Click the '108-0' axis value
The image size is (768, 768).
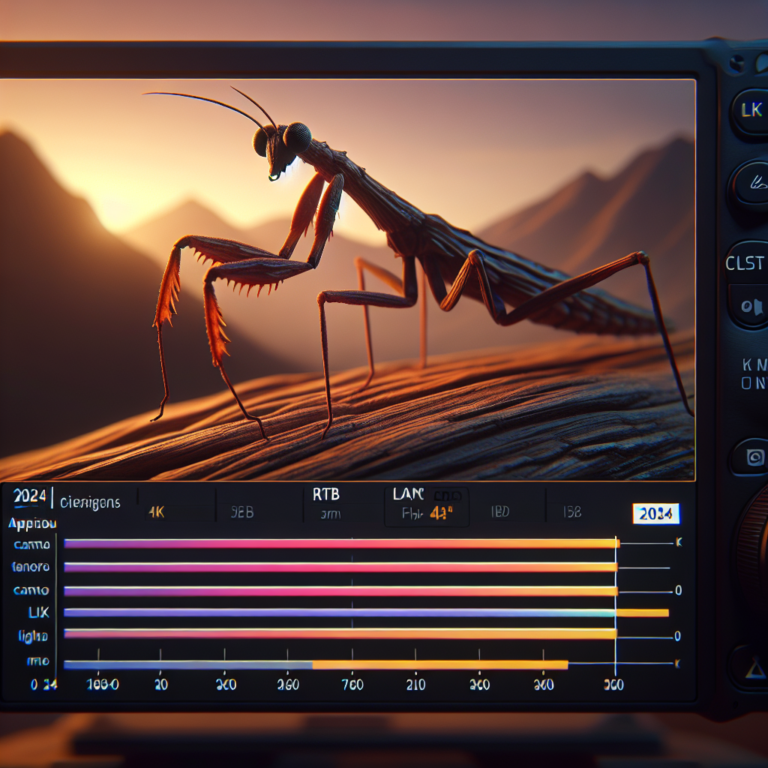click(103, 684)
